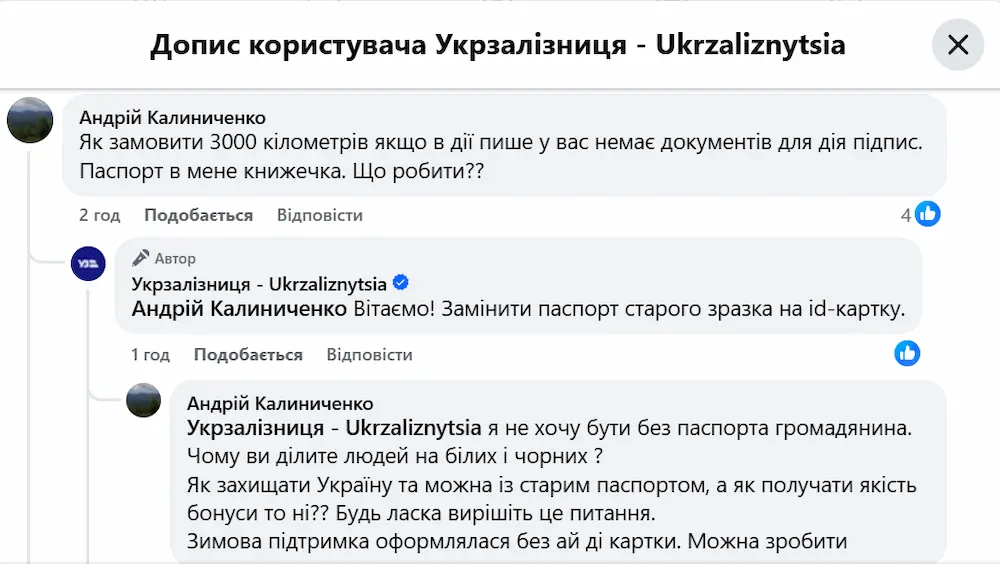Viewport: 1000px width, 566px height.
Task: Close the Ukrzaliznytsia post dialog
Action: click(x=958, y=45)
